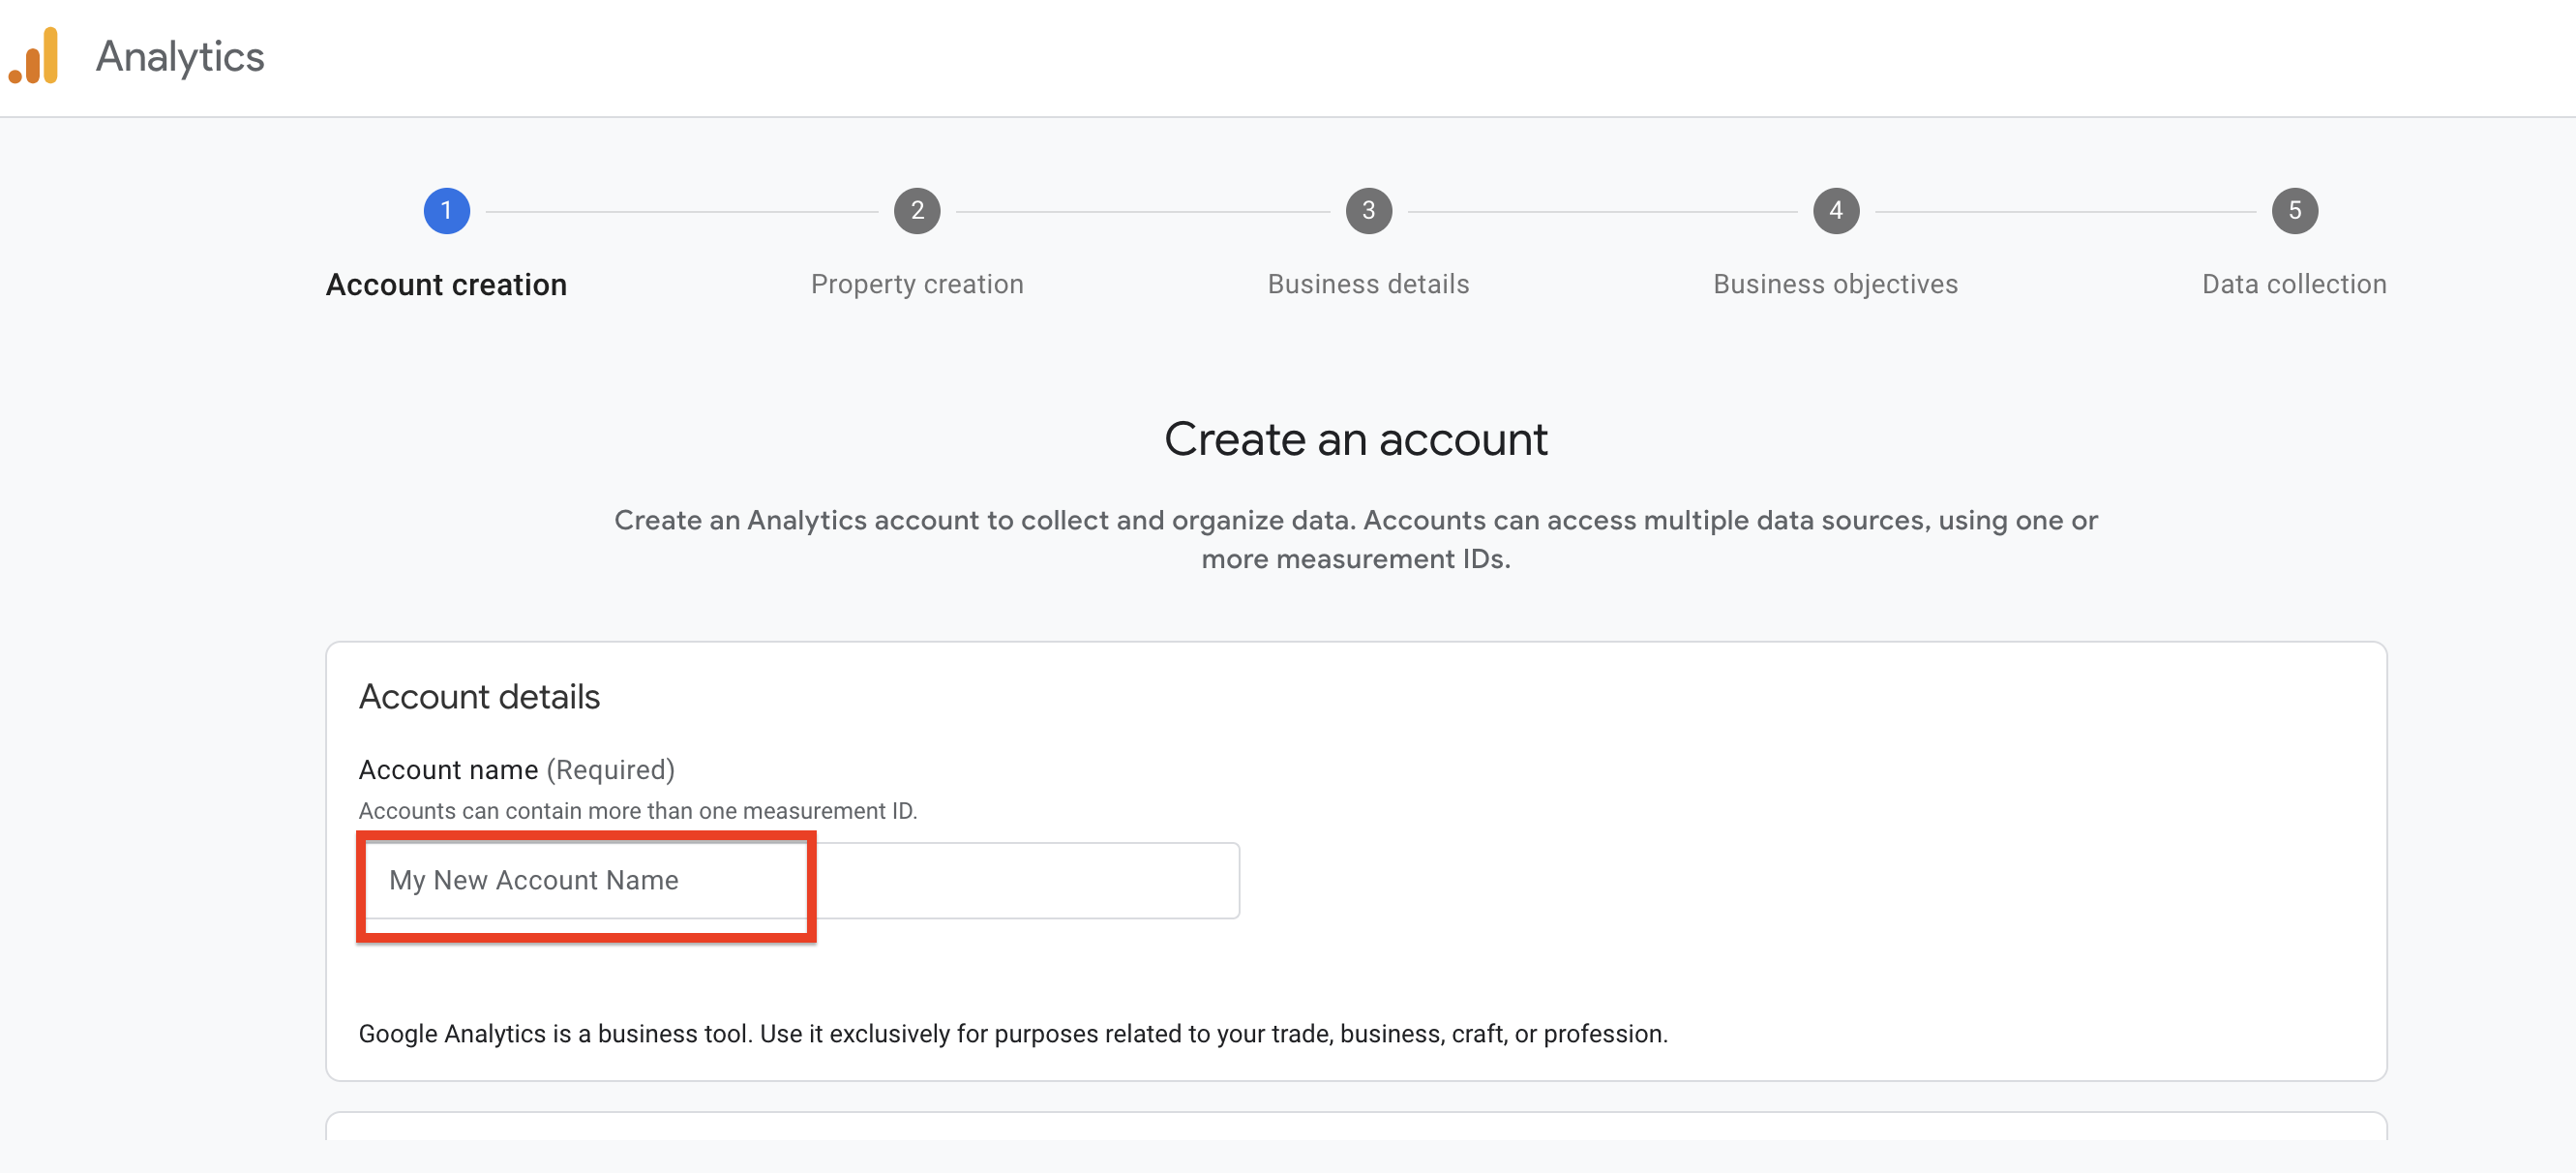Open the Data collection step label
Viewport: 2576px width, 1173px height.
(2294, 284)
